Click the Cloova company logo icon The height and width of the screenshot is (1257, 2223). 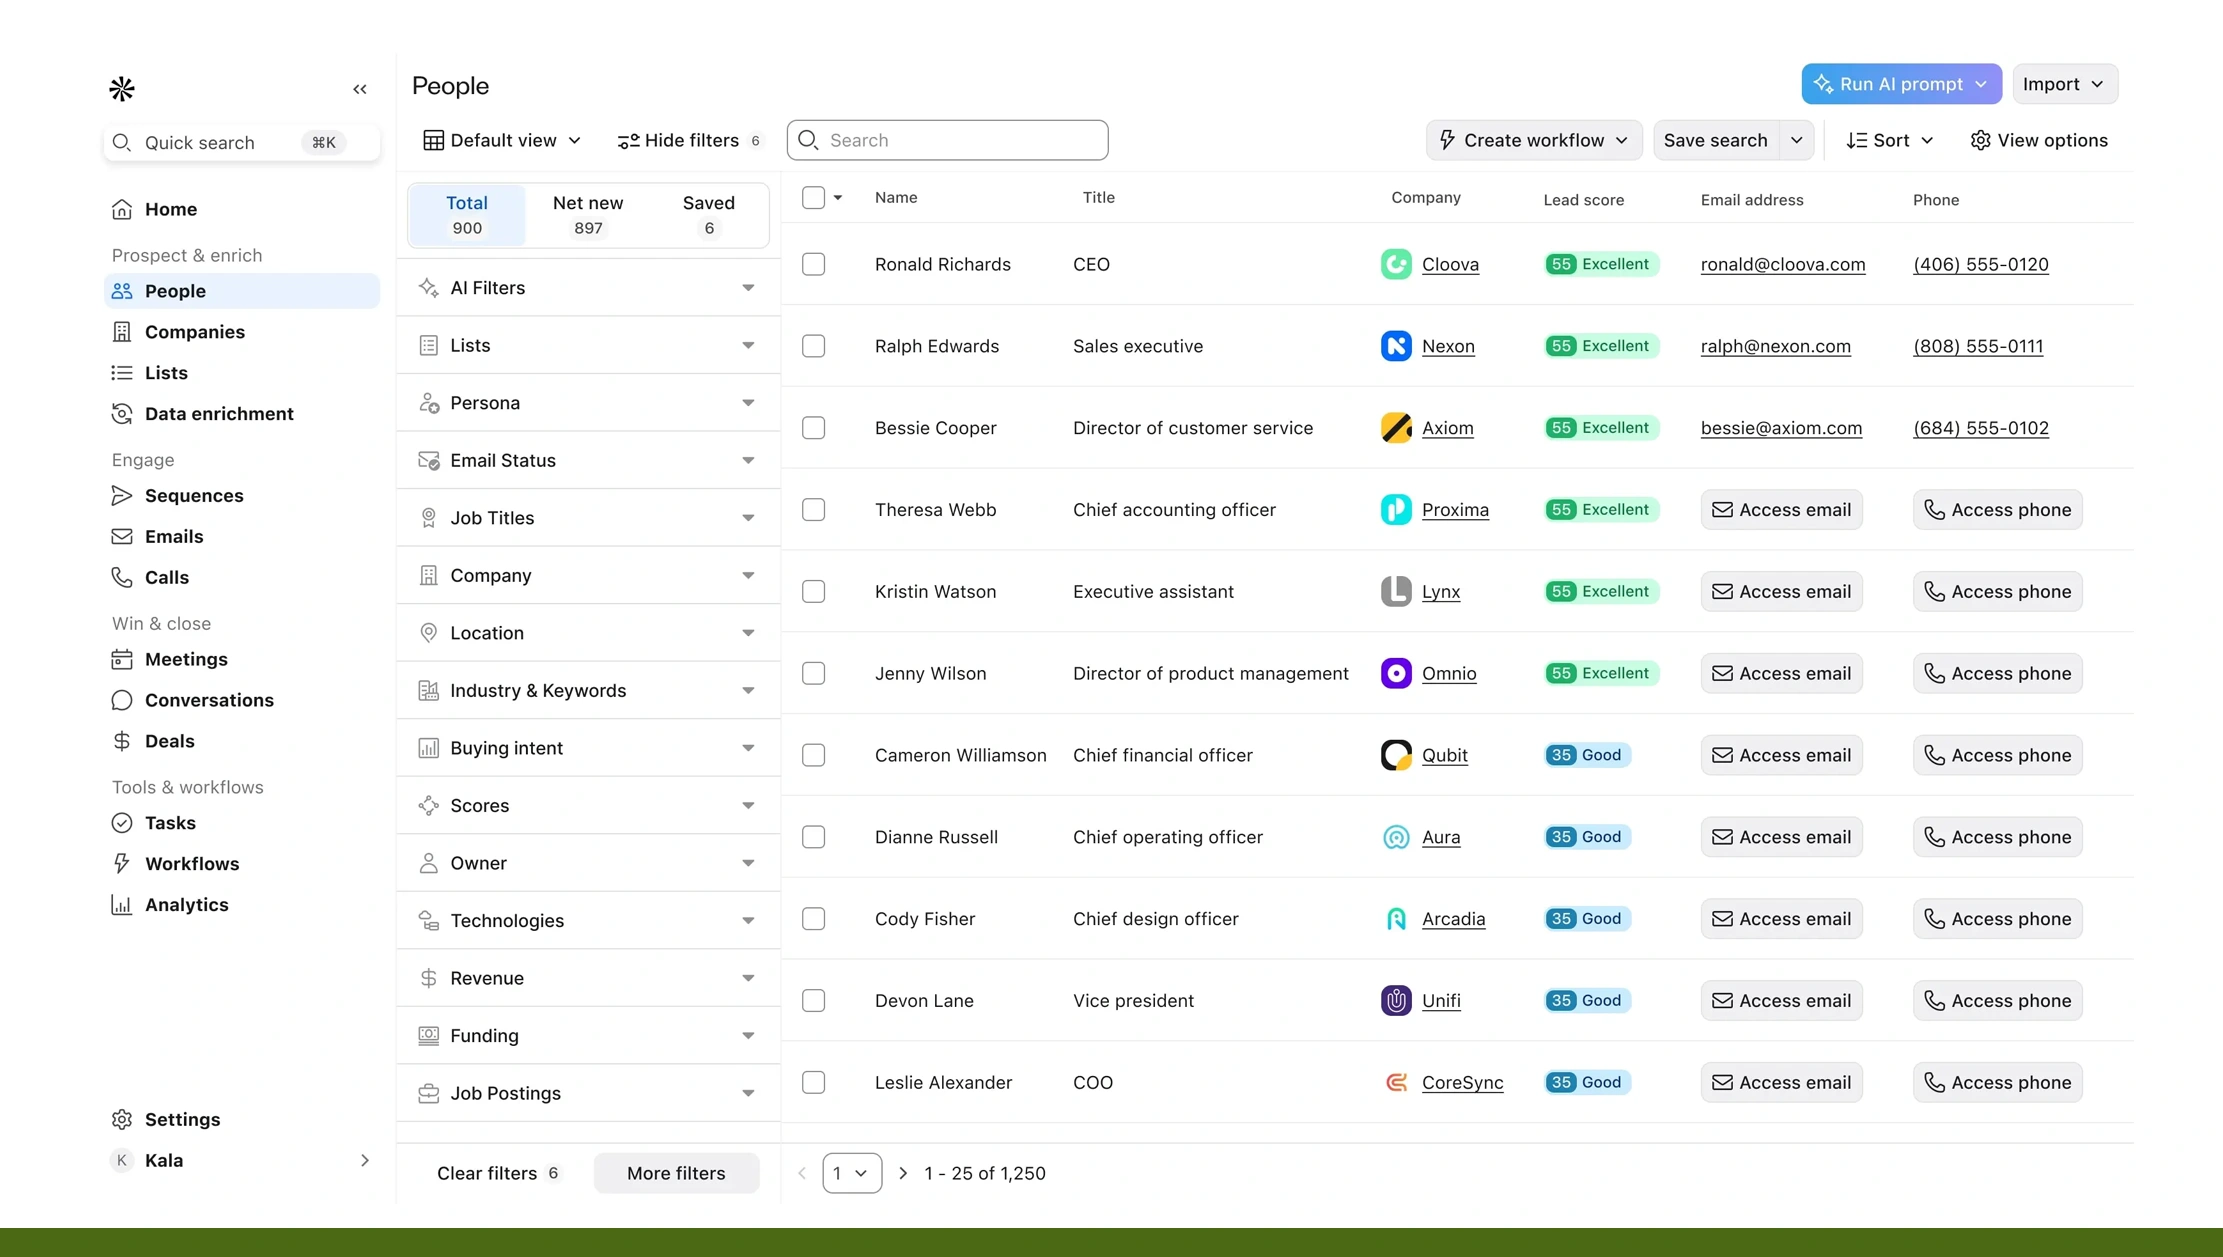pos(1396,264)
